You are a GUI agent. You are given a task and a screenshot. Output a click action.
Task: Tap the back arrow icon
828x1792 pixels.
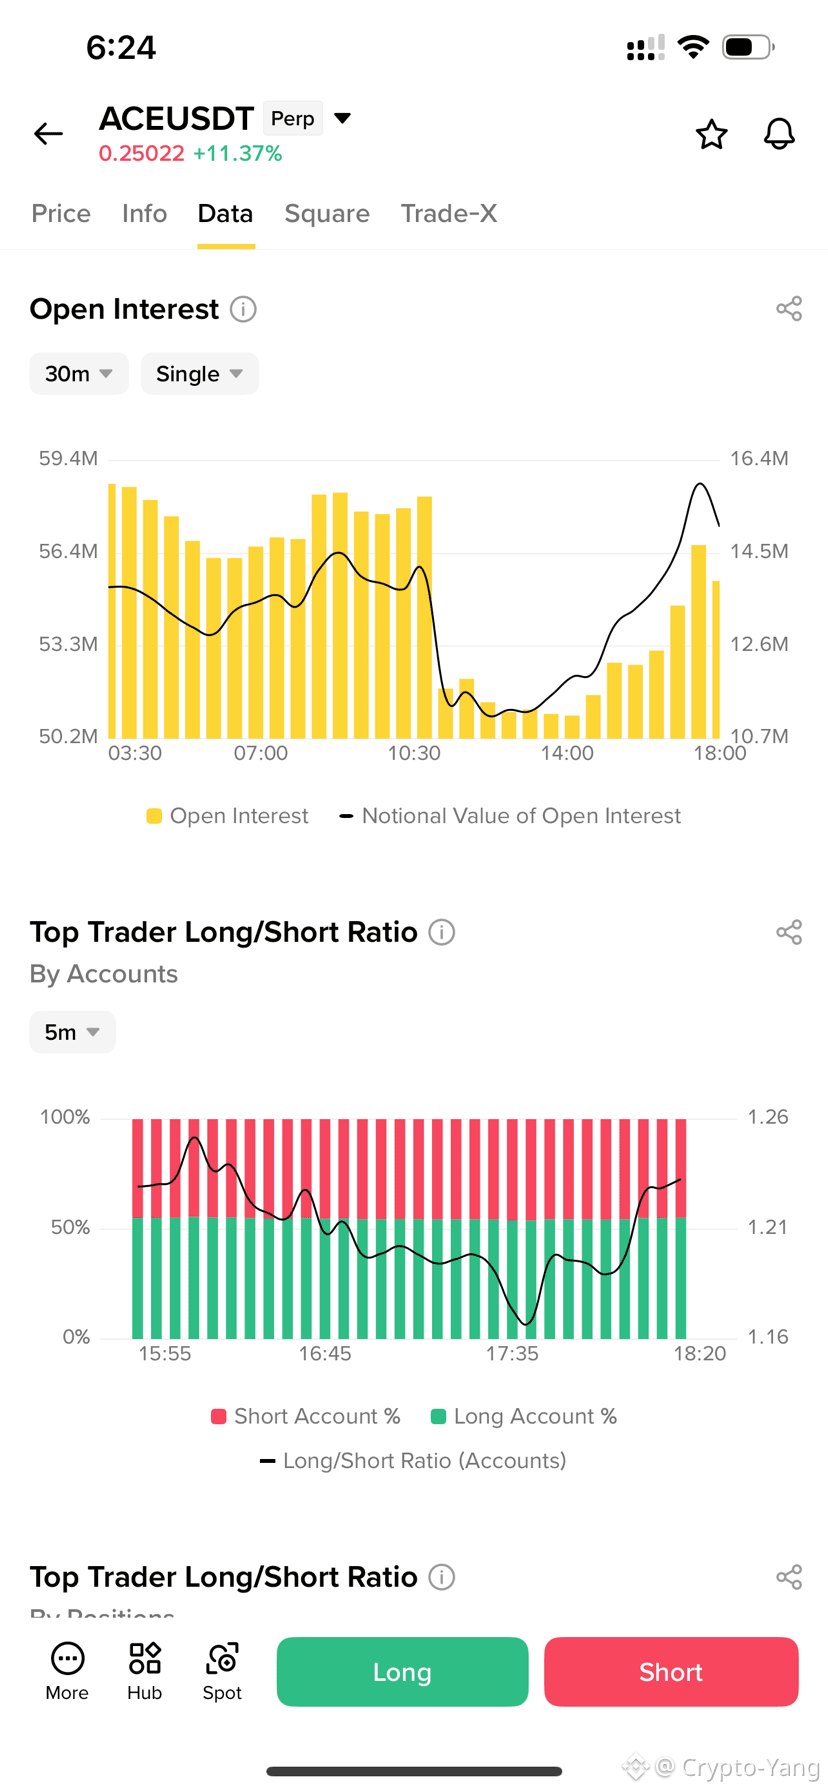48,133
